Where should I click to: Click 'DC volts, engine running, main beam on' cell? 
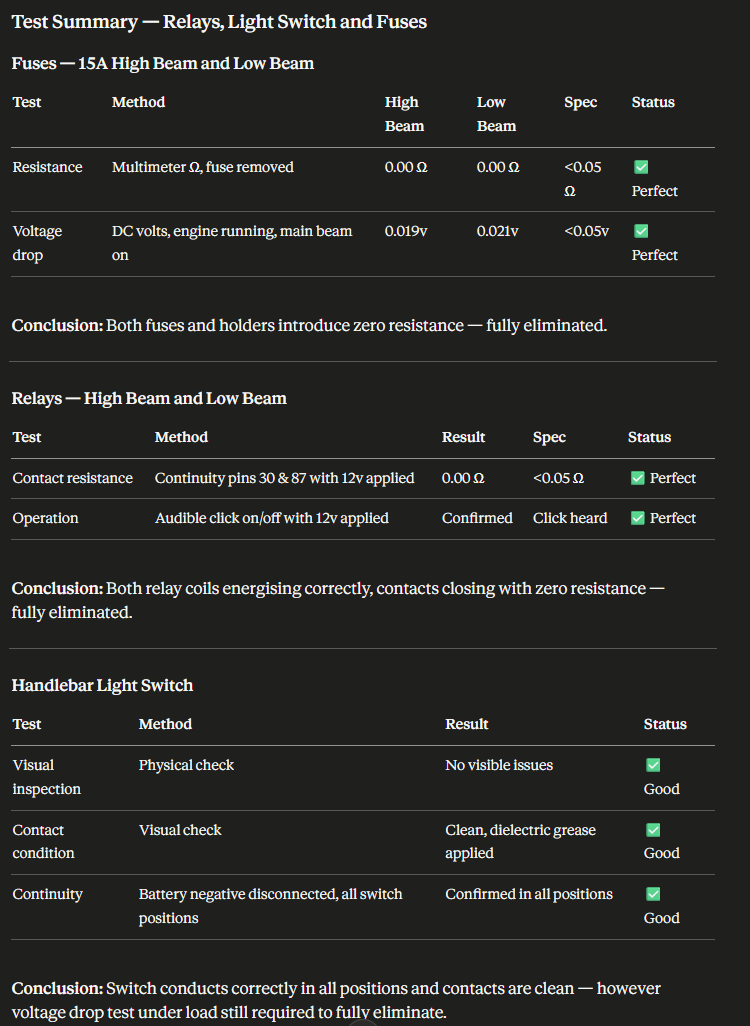point(232,243)
